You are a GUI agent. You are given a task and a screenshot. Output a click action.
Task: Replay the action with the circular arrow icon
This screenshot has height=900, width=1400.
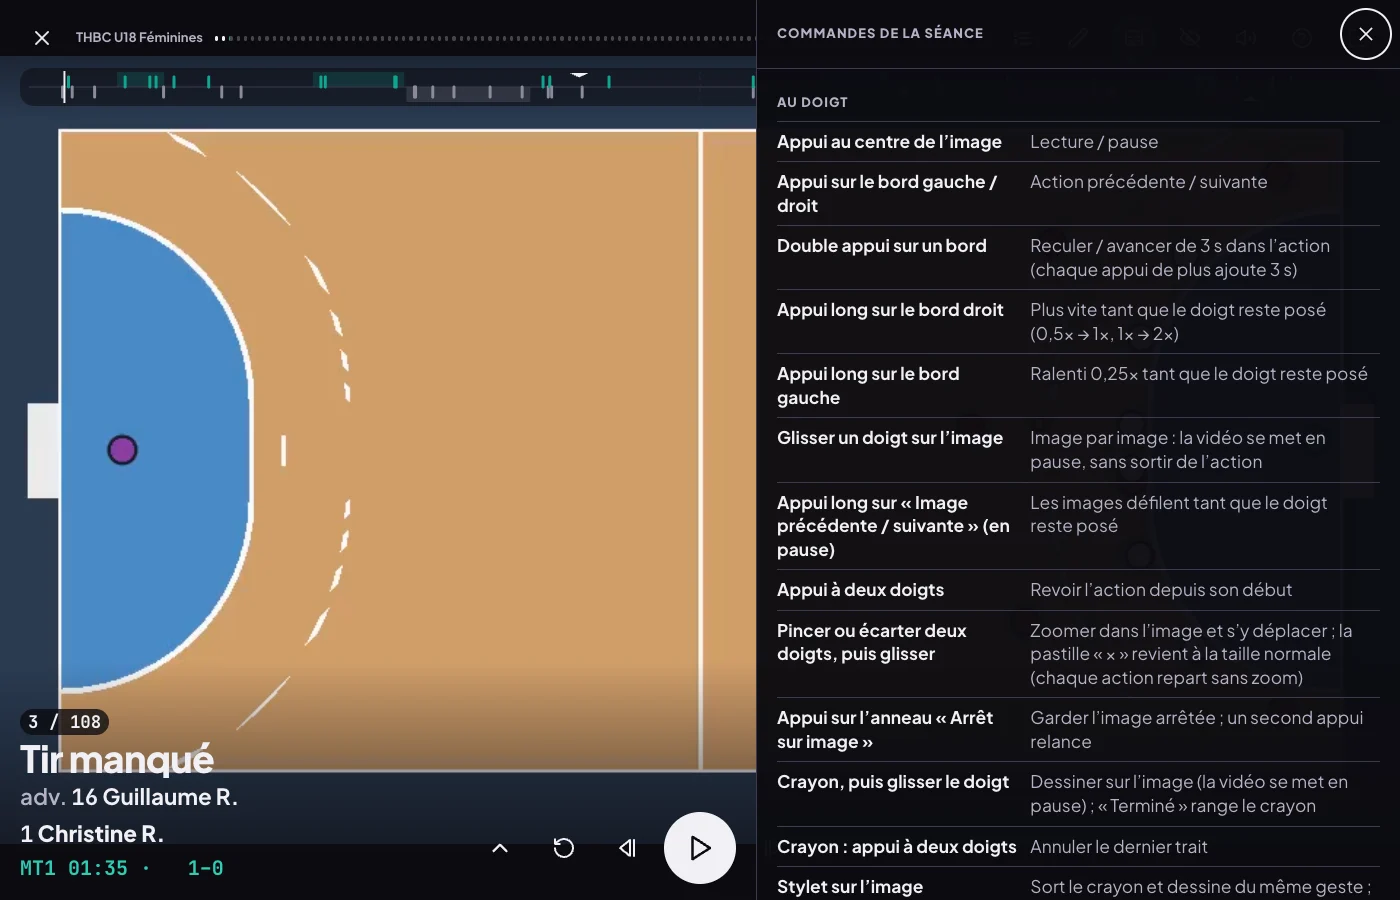pyautogui.click(x=564, y=848)
